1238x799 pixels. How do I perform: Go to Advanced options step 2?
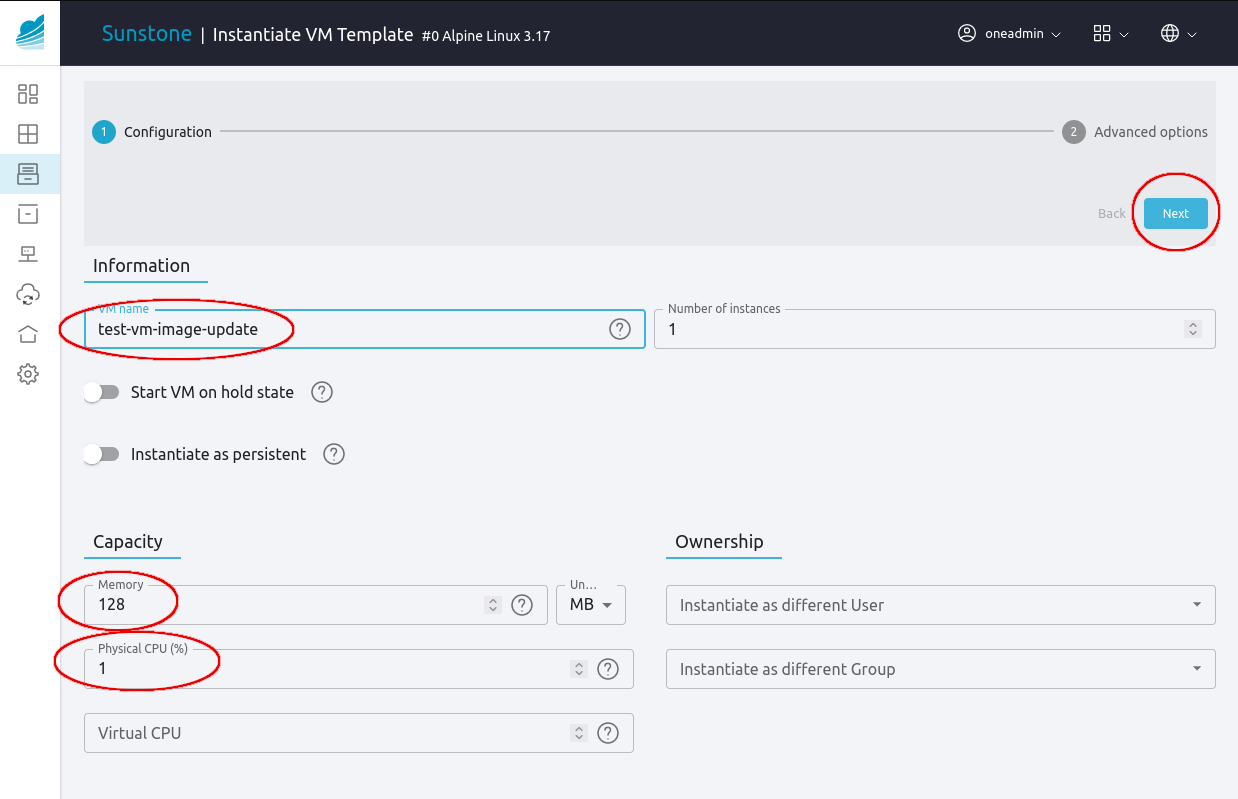click(x=1135, y=132)
